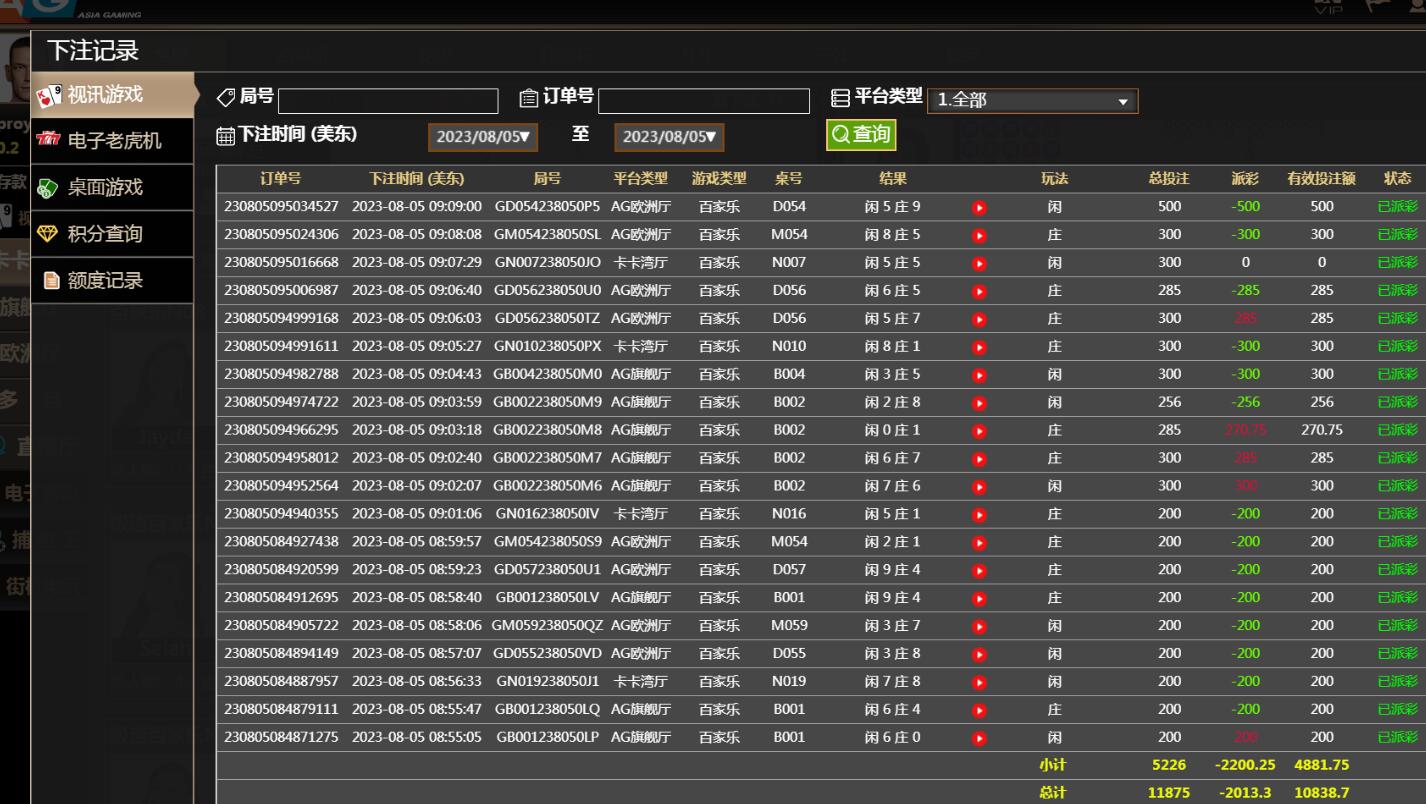Play video replay for order 230805095034527
Screen dimensions: 1426x804
(x=980, y=208)
